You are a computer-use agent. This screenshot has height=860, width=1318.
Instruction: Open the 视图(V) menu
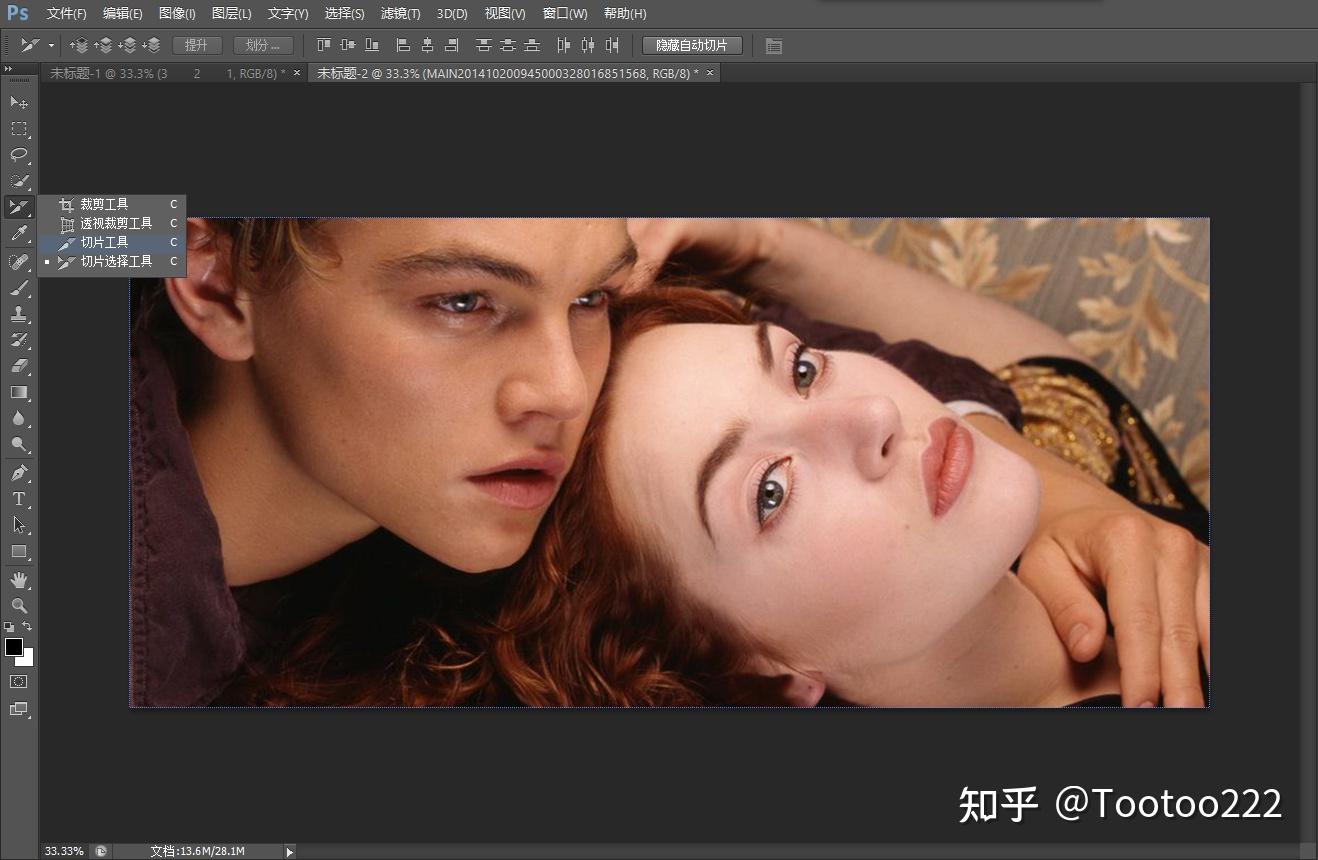[x=505, y=14]
